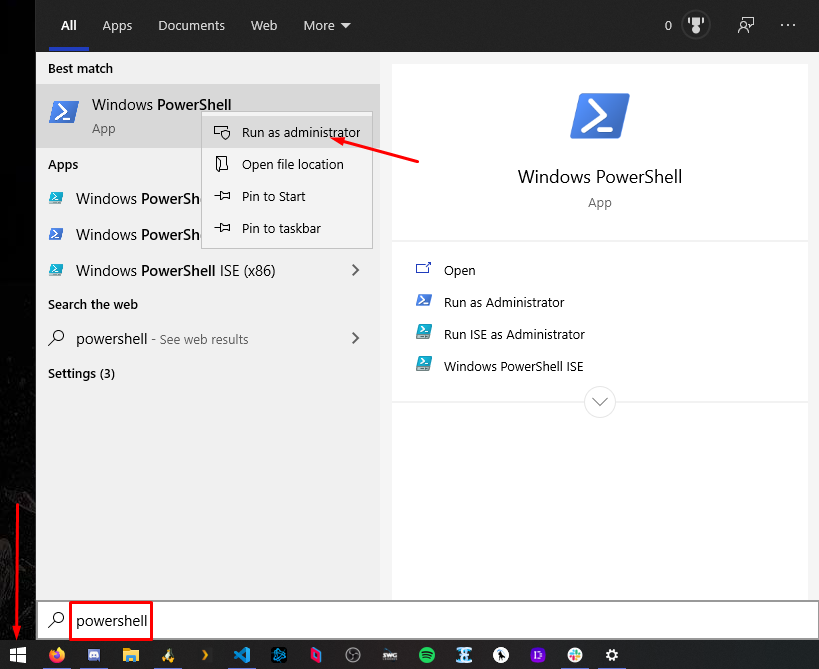Select Run as administrator in context menu
This screenshot has height=669, width=819.
(x=287, y=133)
